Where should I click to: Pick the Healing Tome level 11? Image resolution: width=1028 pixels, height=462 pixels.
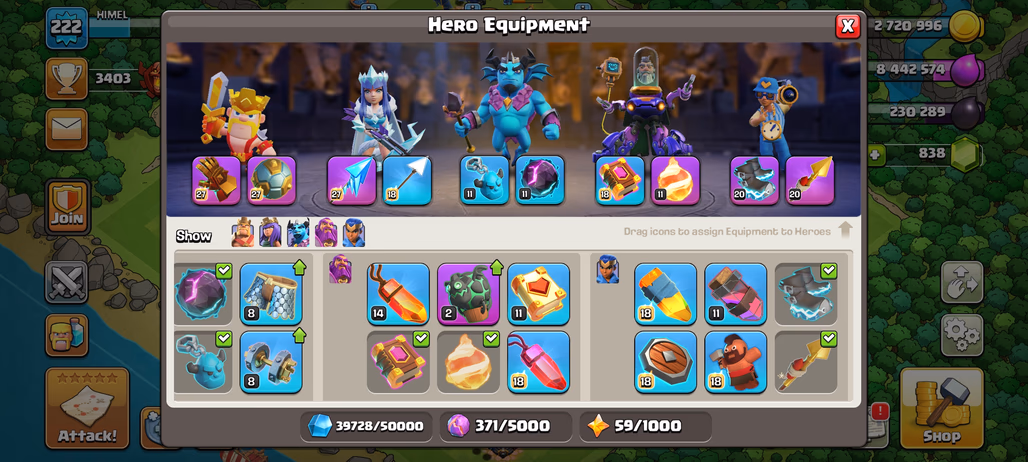coord(538,294)
